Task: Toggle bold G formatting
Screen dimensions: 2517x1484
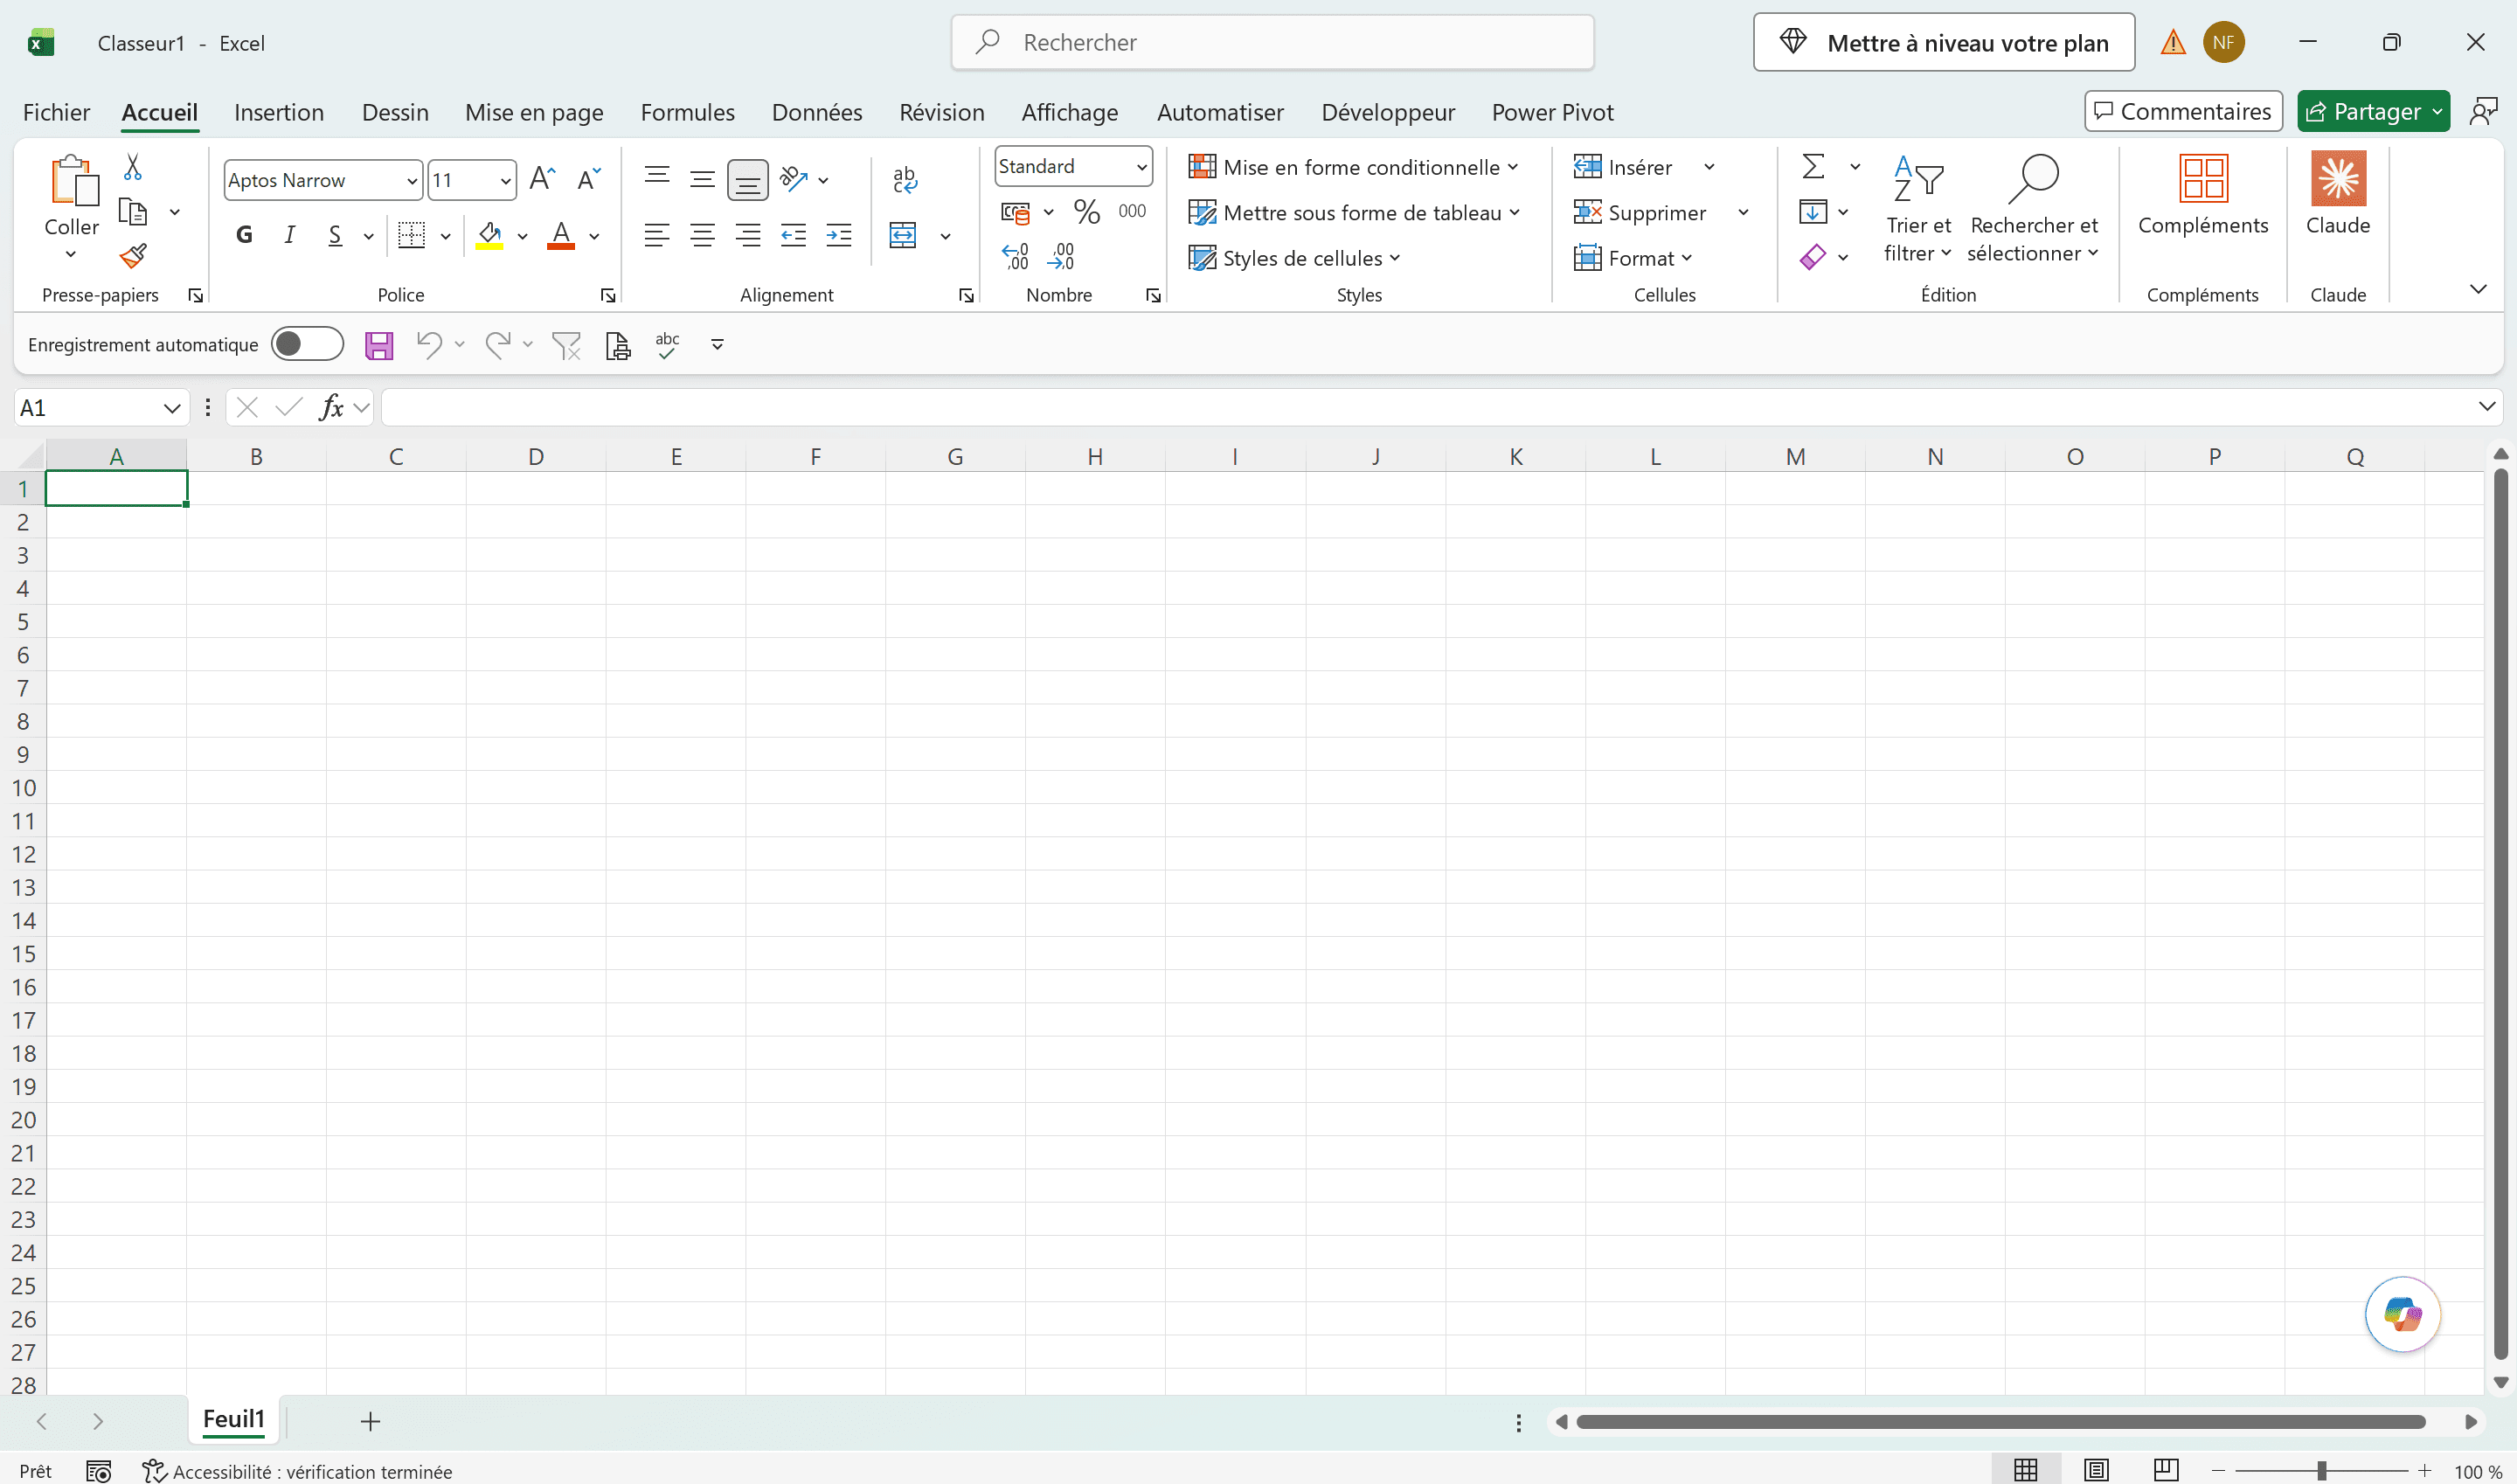Action: (244, 235)
